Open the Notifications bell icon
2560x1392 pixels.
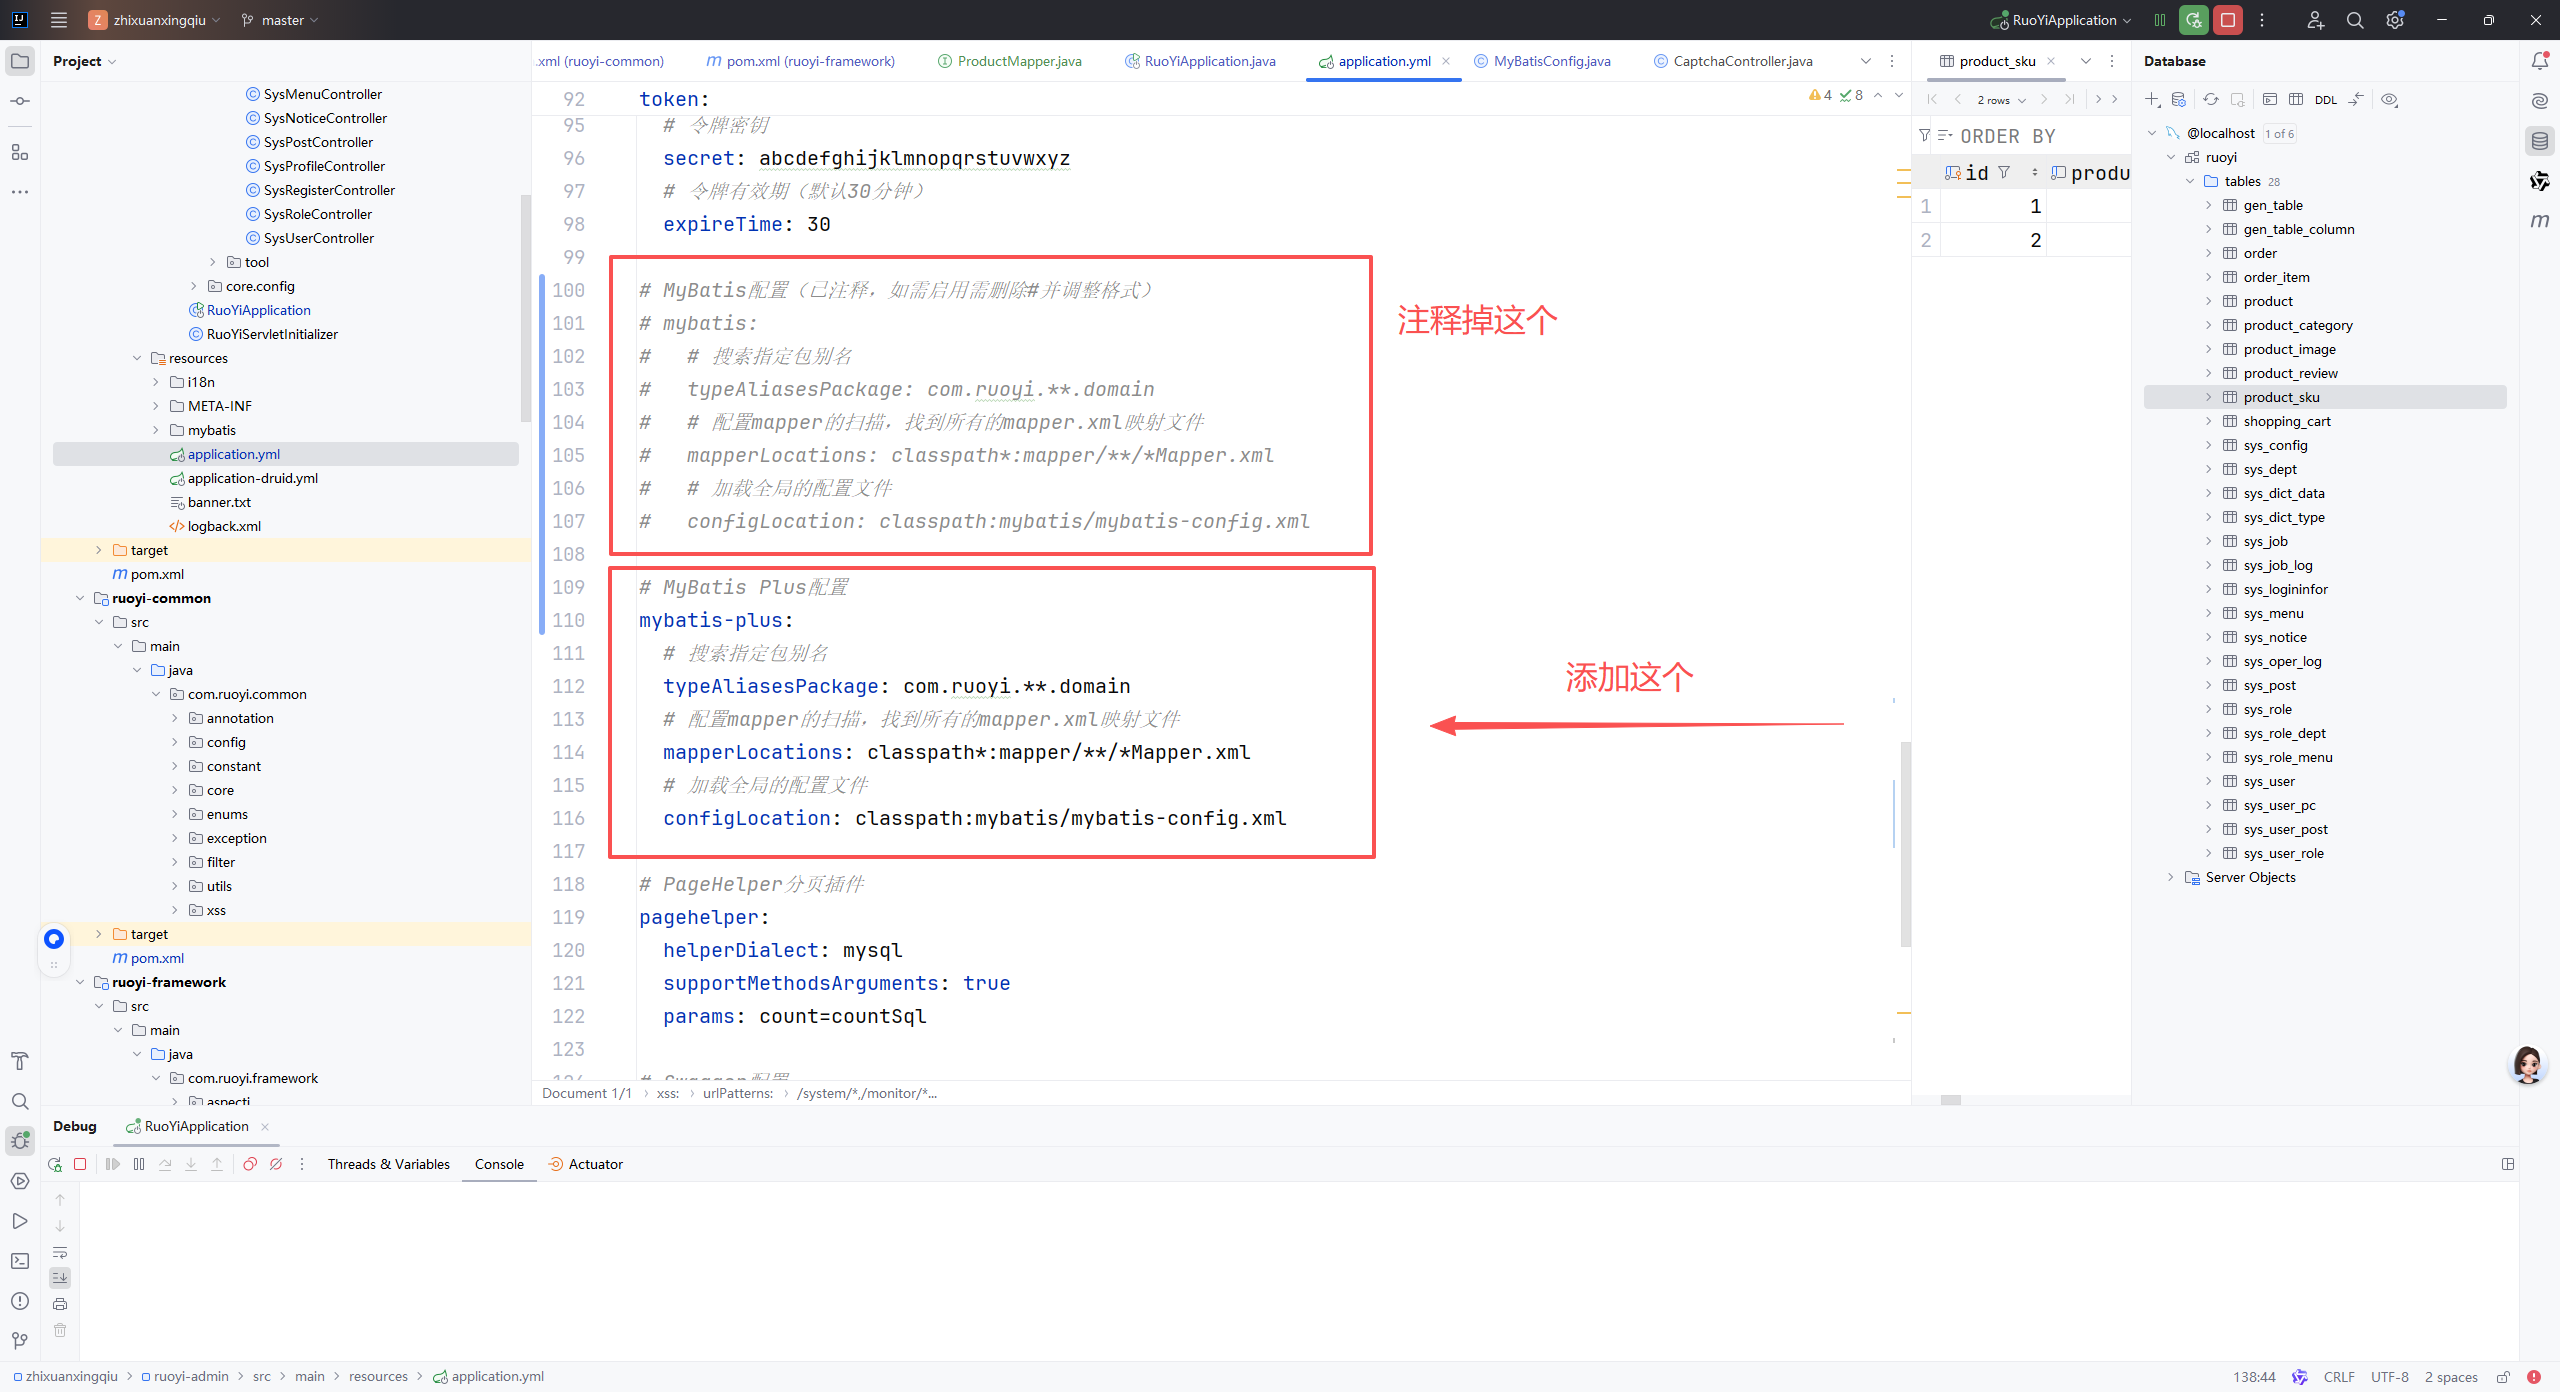click(x=2539, y=61)
